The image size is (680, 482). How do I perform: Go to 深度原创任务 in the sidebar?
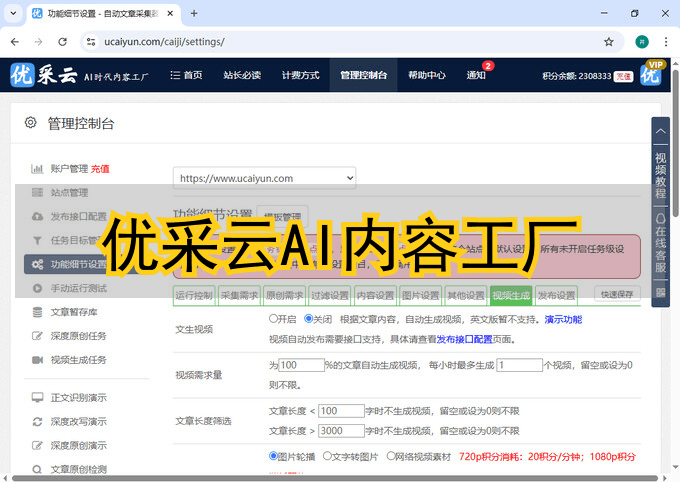(78, 336)
